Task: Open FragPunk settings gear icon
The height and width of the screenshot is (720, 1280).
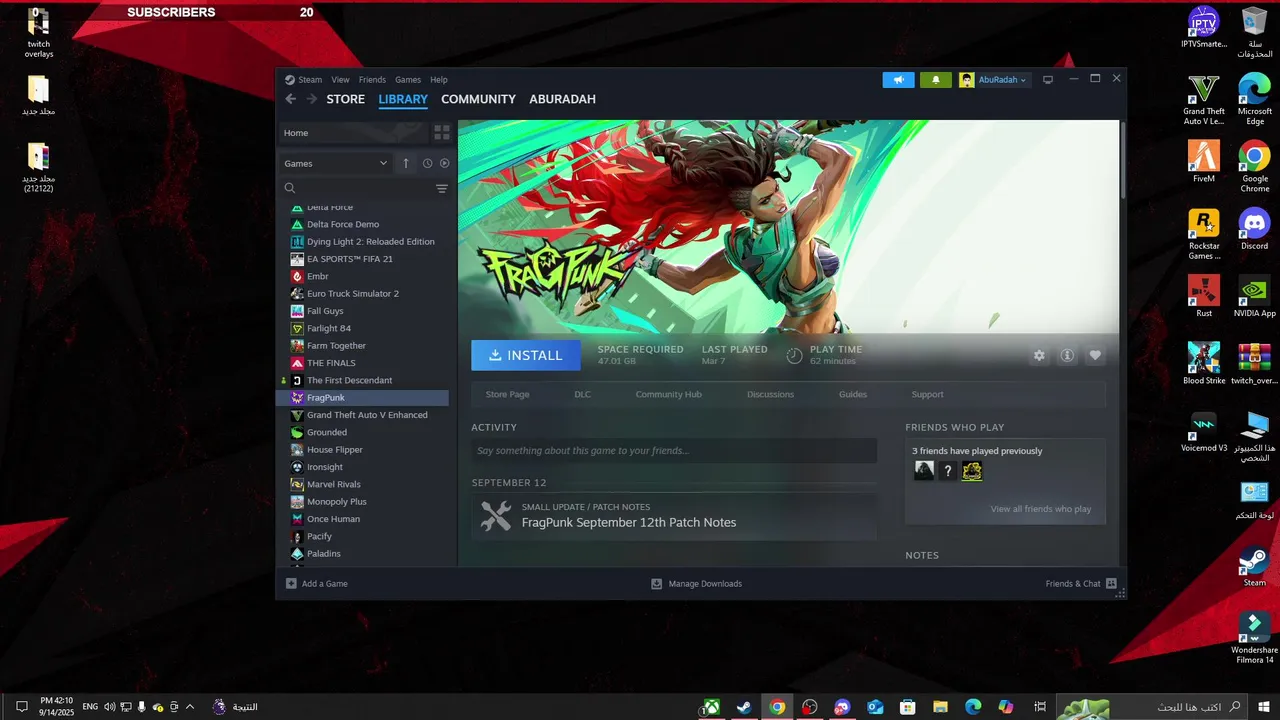Action: pyautogui.click(x=1039, y=355)
